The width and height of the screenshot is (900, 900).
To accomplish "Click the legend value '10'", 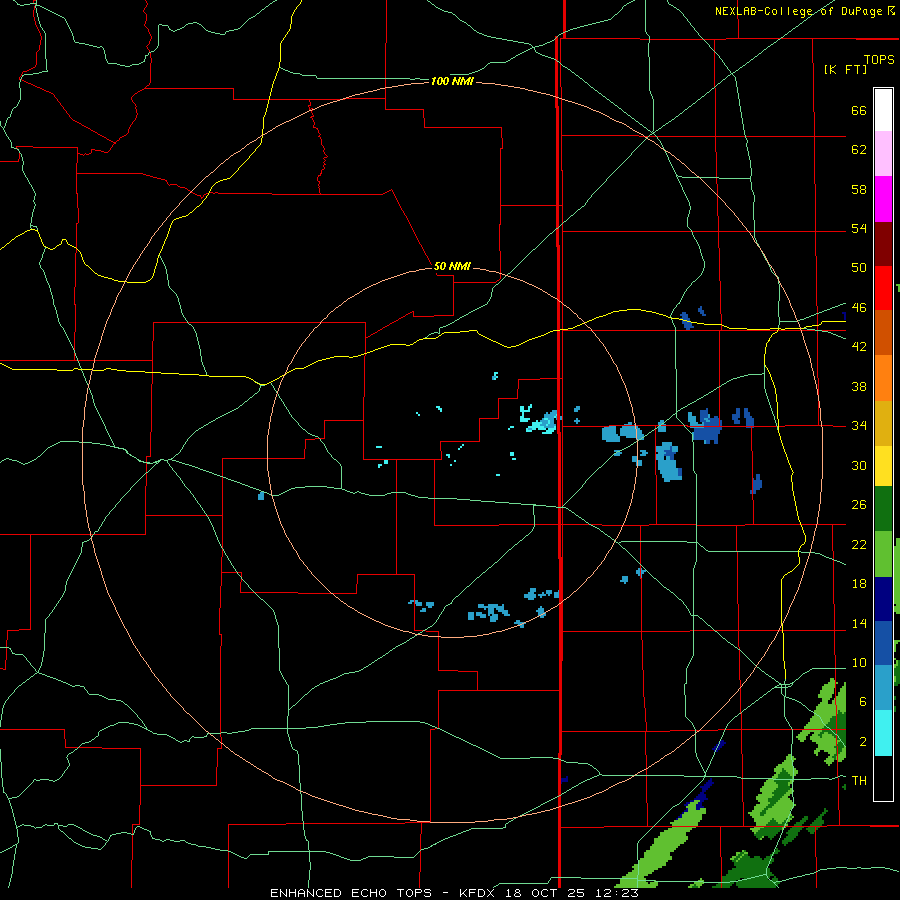I will tap(859, 663).
